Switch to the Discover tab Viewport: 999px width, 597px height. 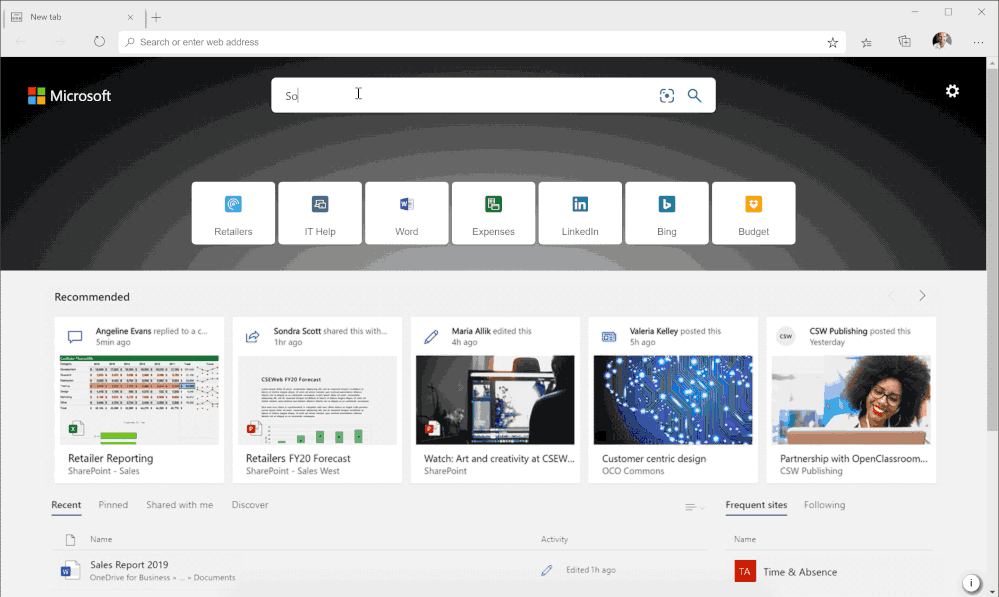coord(250,505)
